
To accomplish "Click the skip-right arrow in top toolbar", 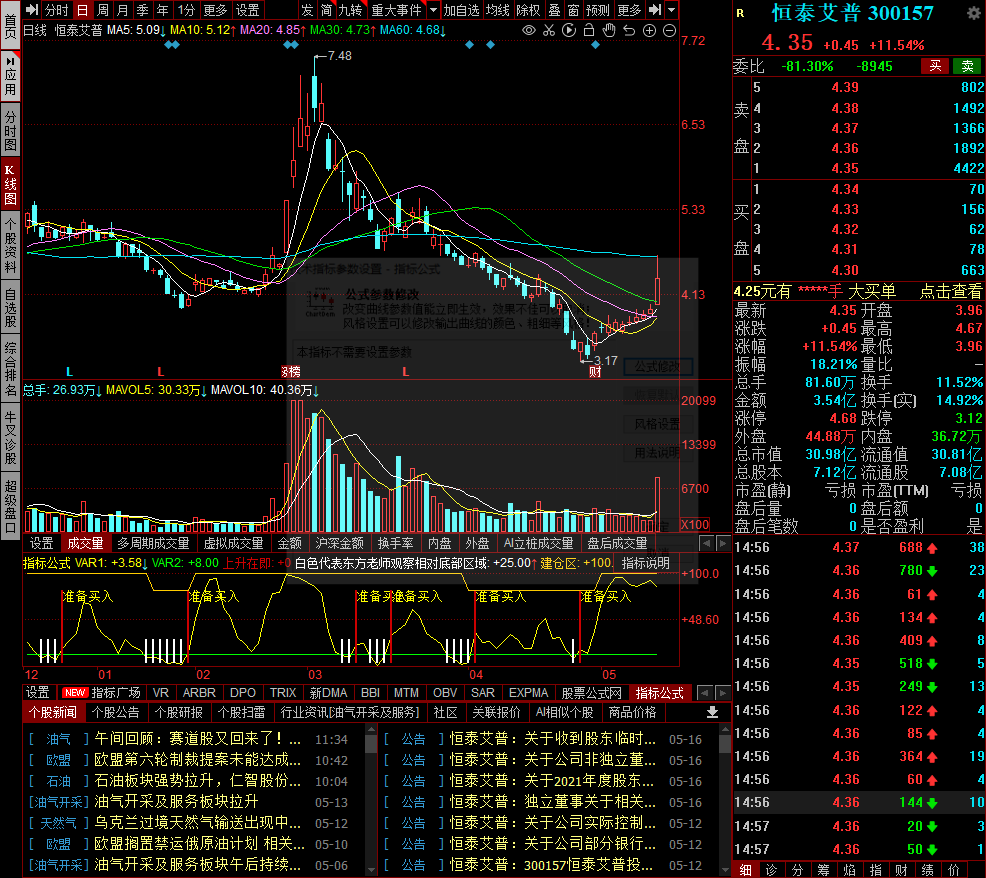I will [655, 10].
